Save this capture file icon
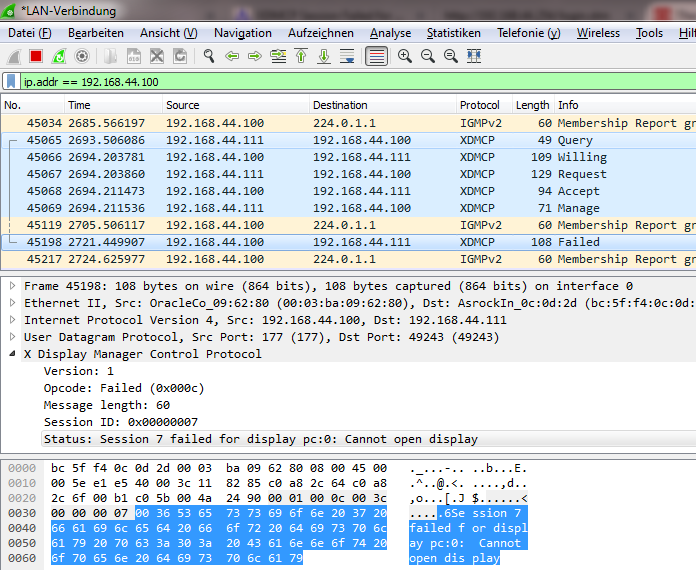The width and height of the screenshot is (696, 570). 134,56
